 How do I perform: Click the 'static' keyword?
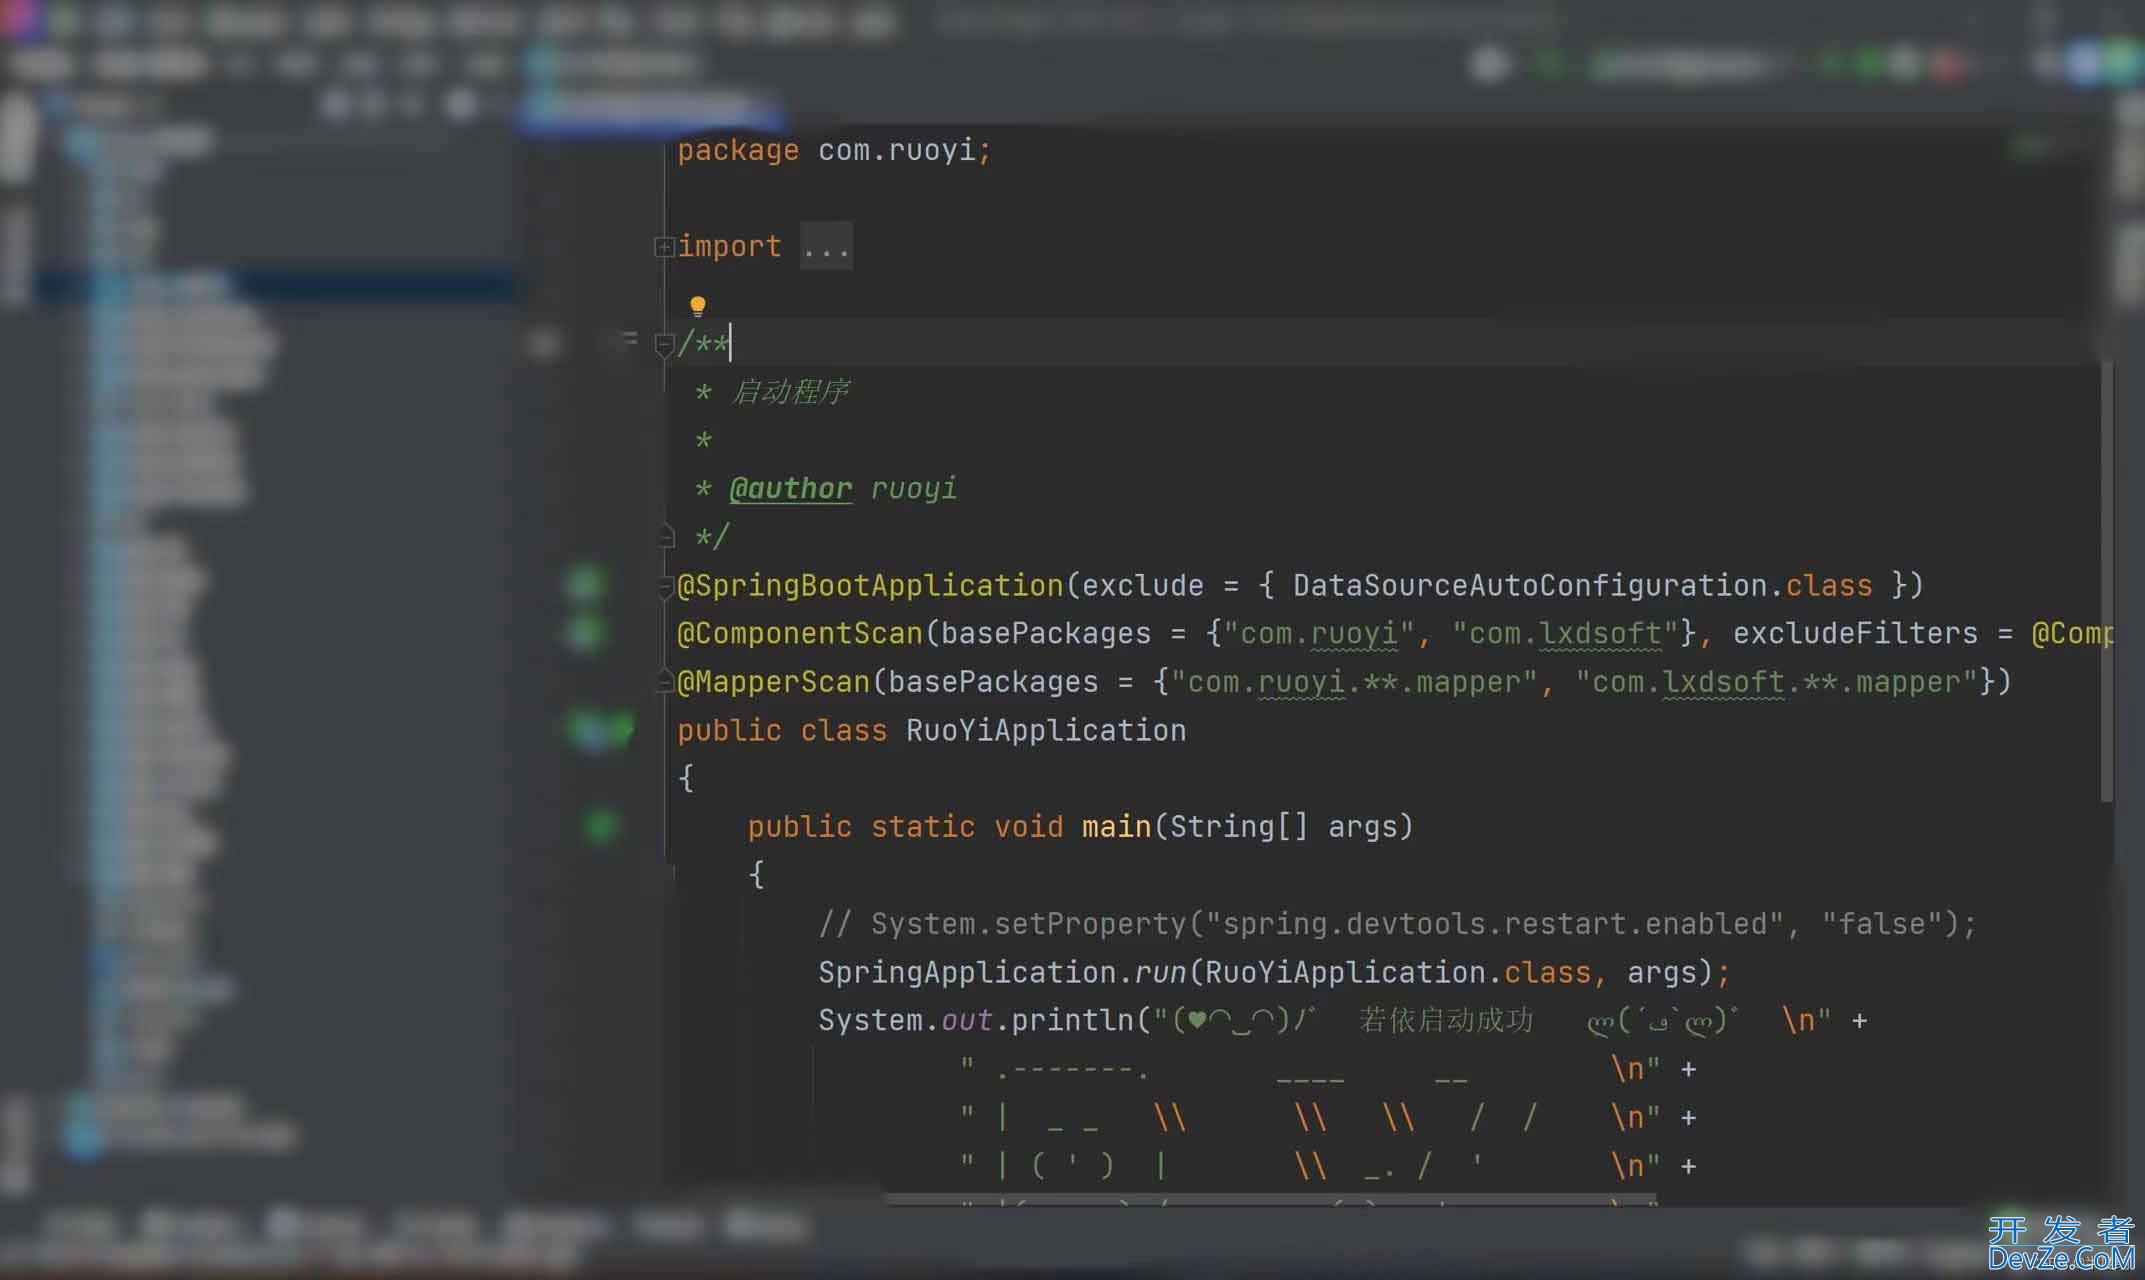(922, 828)
